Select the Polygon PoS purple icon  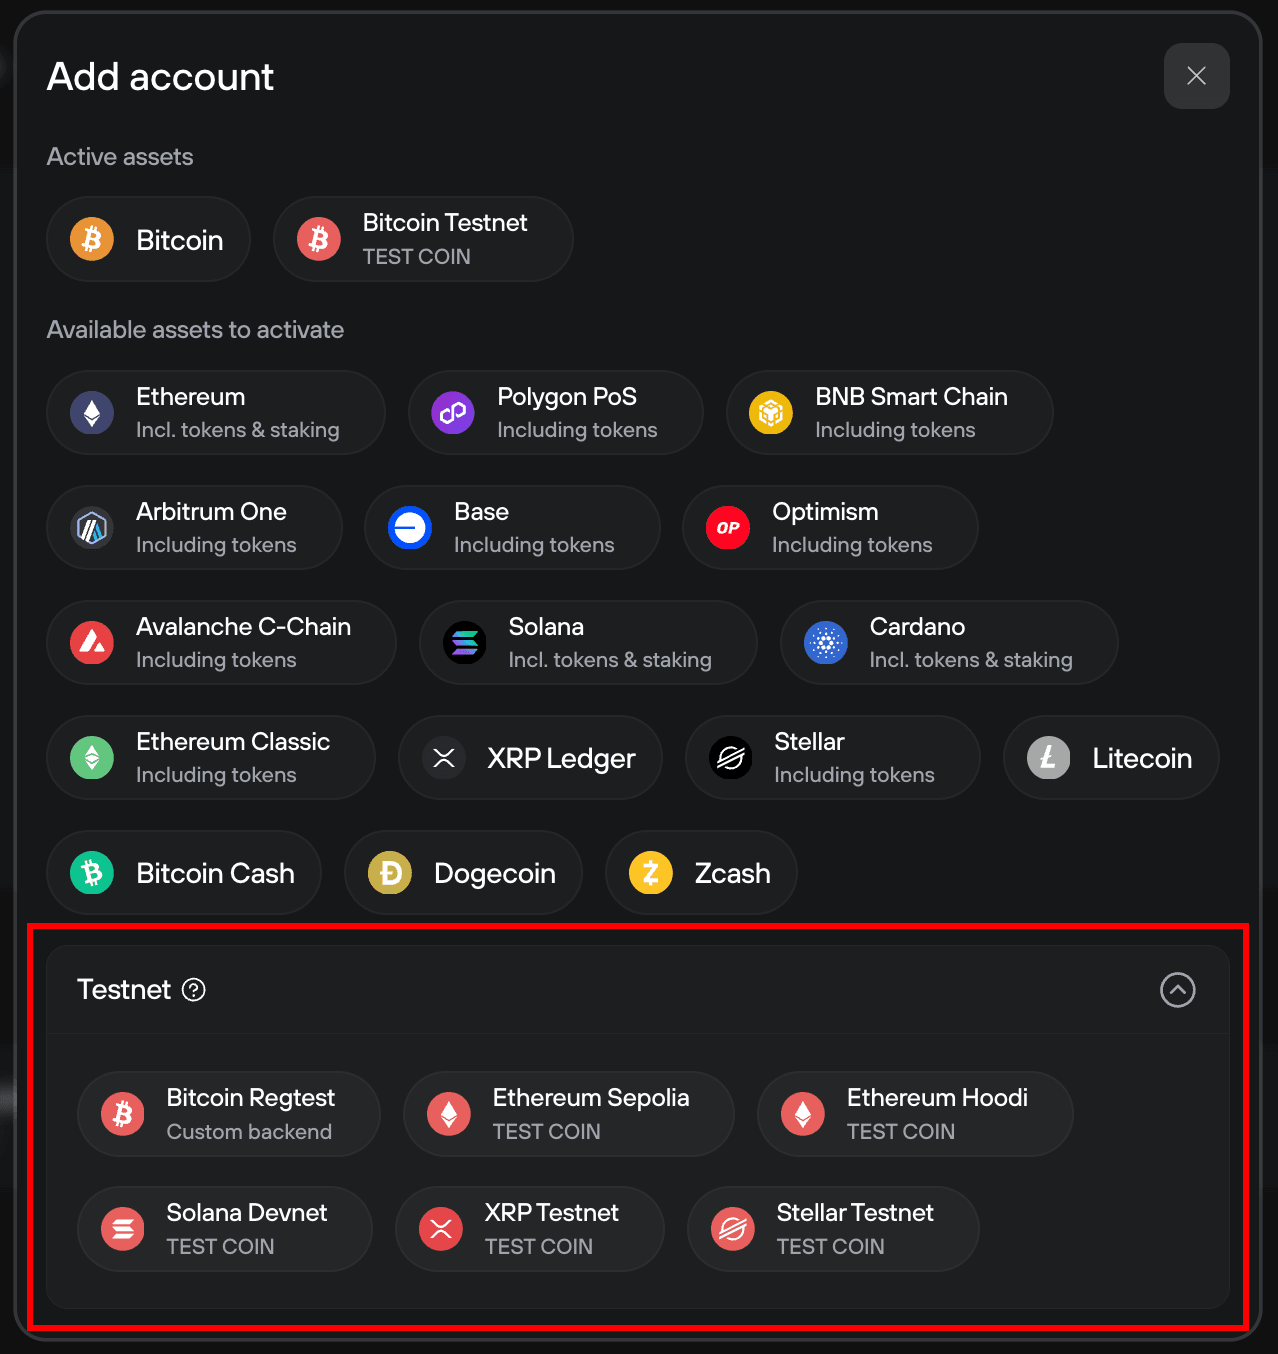tap(452, 412)
